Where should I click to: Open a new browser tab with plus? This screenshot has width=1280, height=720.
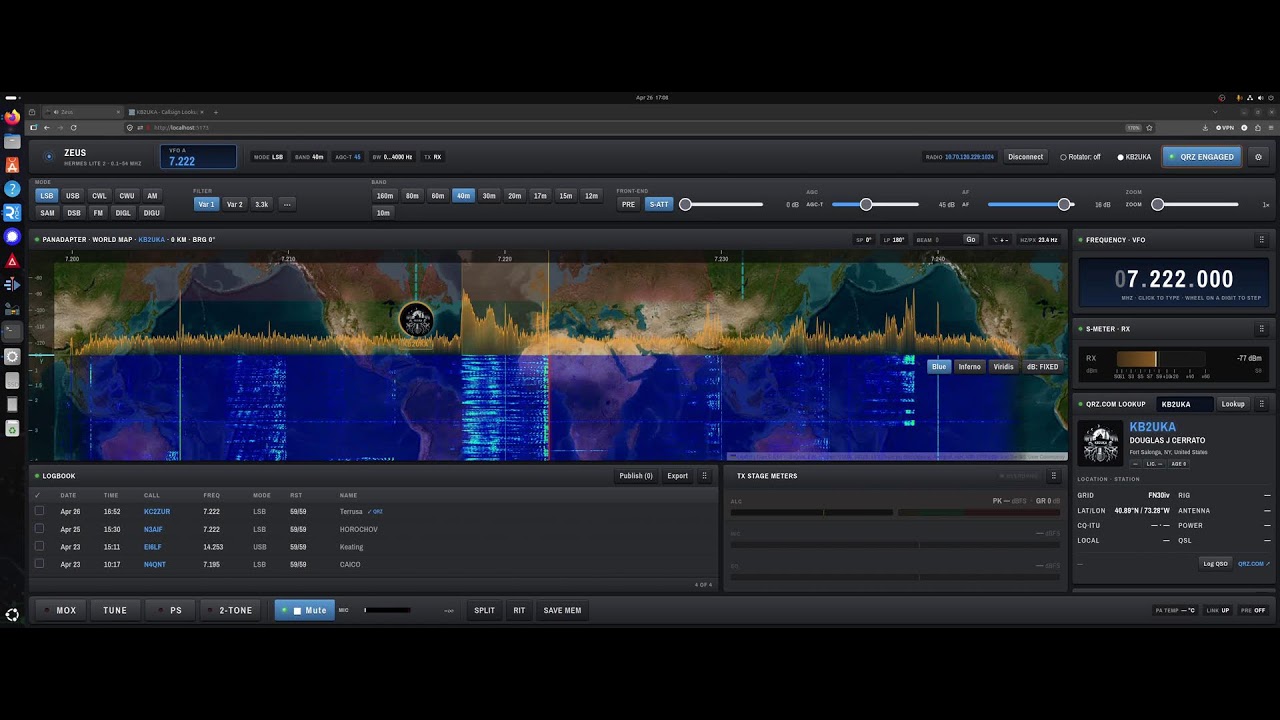tap(216, 112)
